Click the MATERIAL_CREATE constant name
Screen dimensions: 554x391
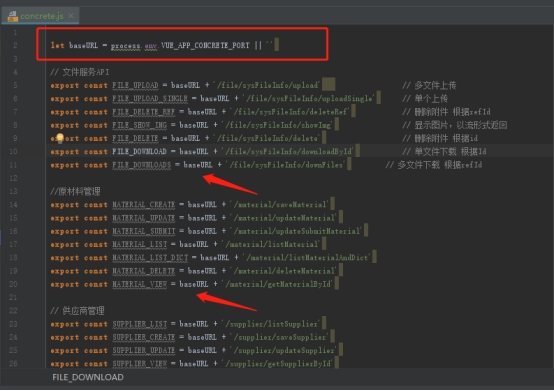[x=143, y=205]
